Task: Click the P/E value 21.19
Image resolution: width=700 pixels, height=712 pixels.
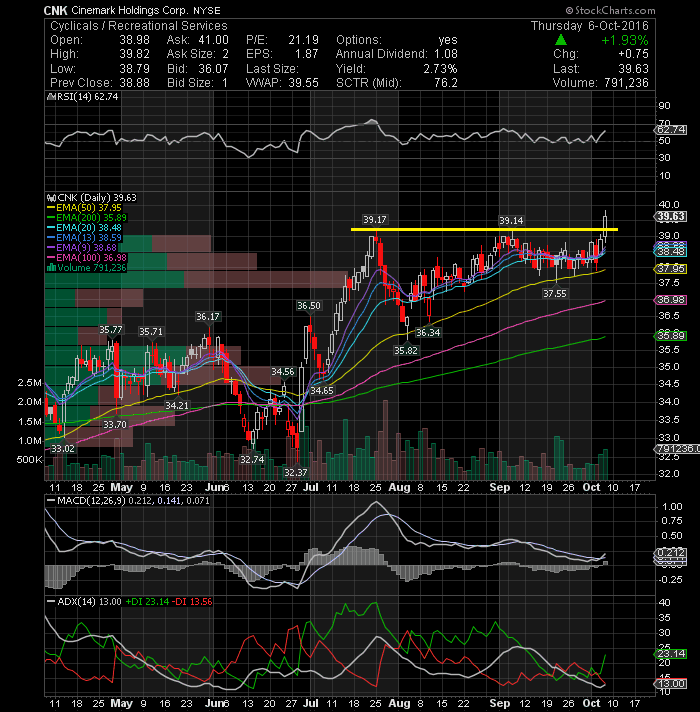Action: (303, 40)
